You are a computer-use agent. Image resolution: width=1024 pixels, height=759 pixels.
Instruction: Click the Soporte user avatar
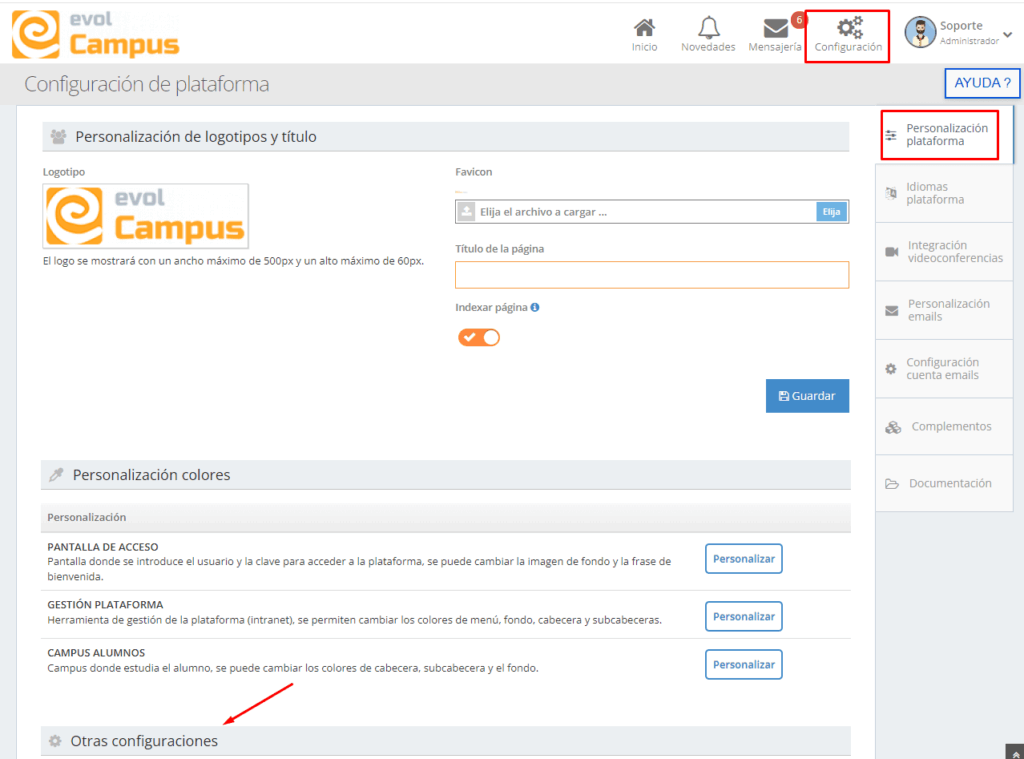920,32
